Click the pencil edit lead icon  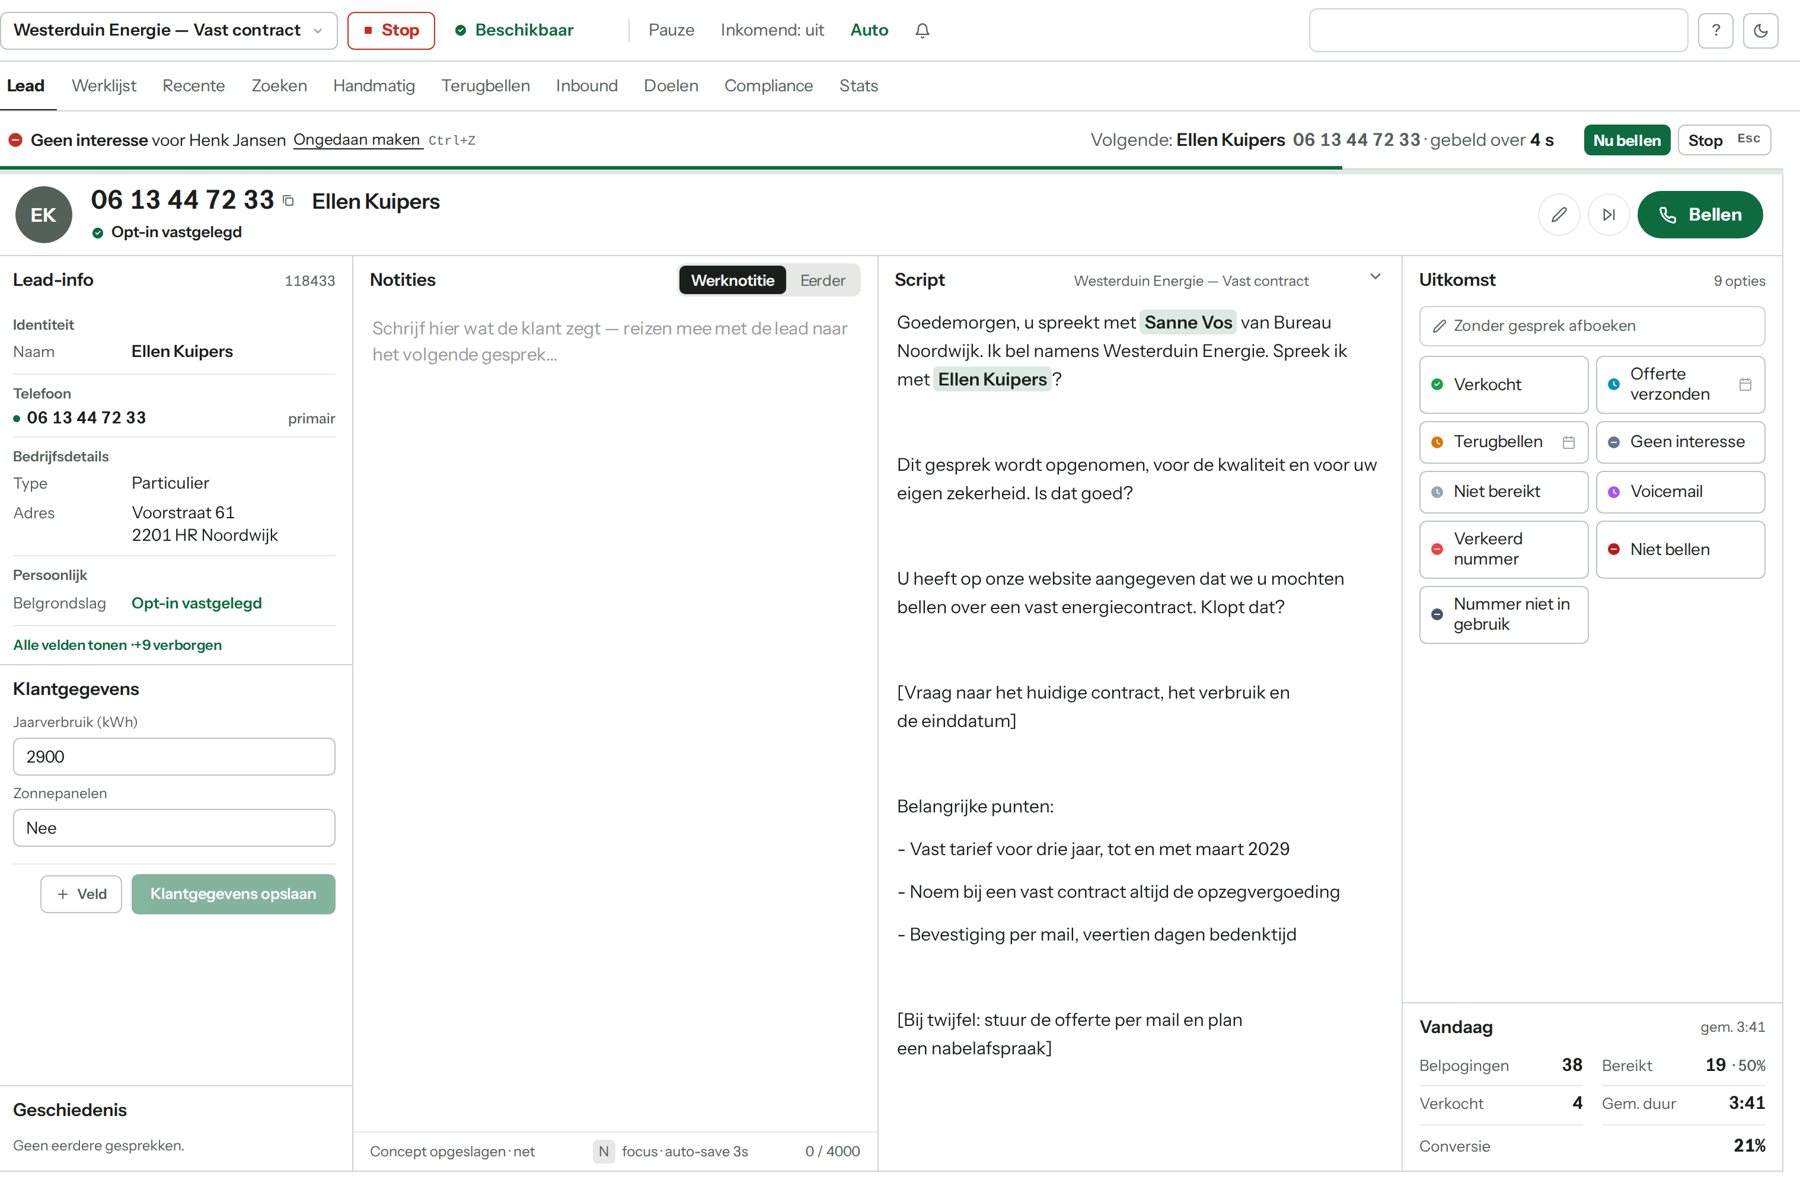pyautogui.click(x=1558, y=215)
